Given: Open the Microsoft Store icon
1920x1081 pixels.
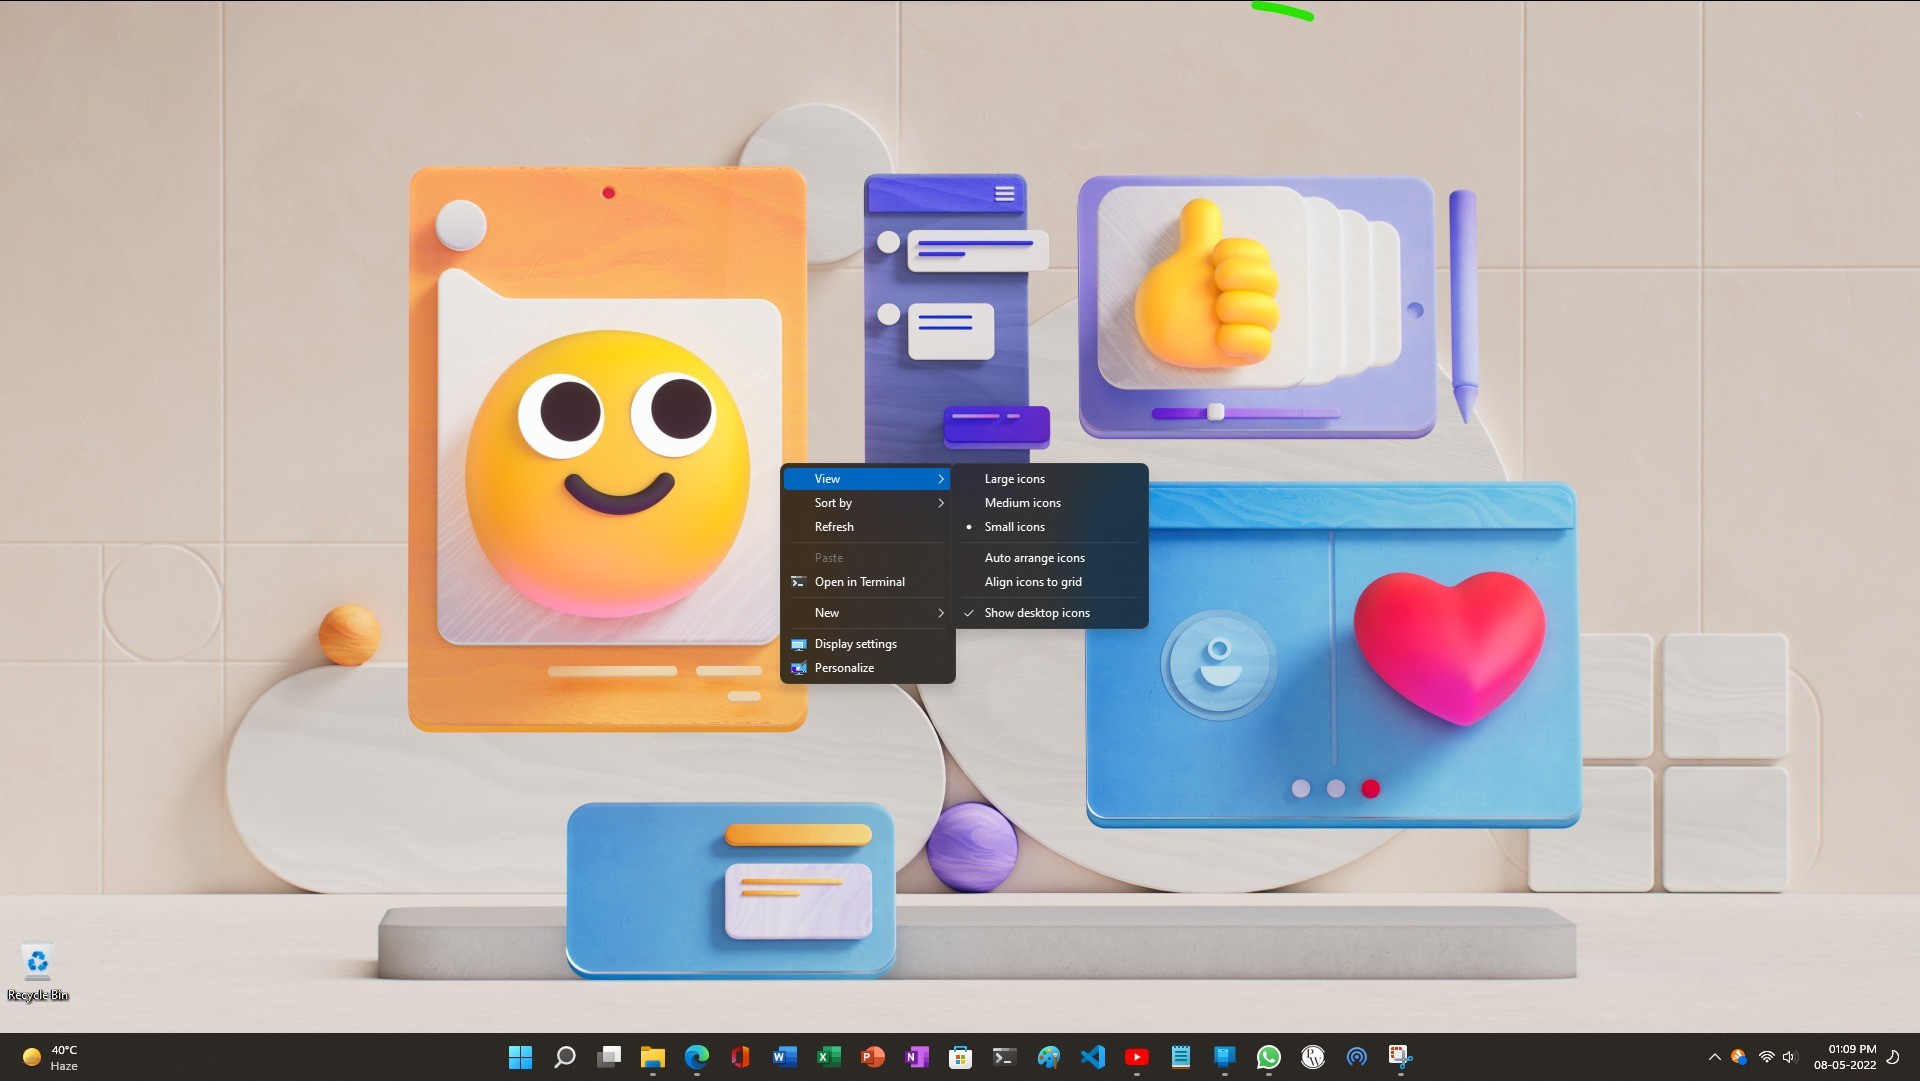Looking at the screenshot, I should tap(960, 1057).
